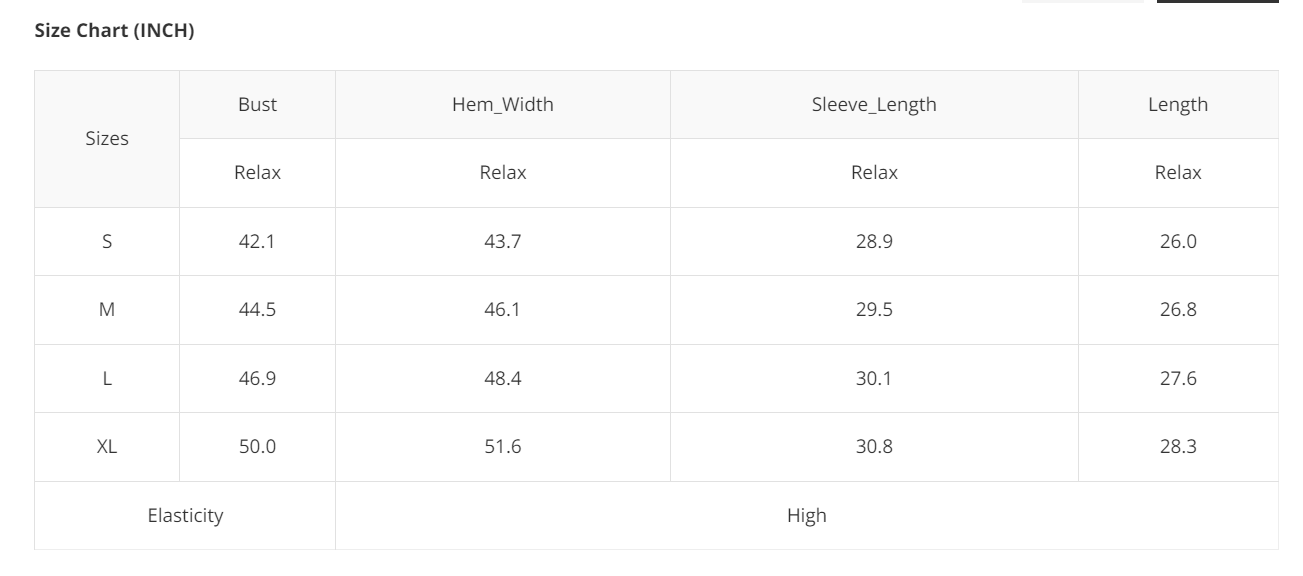This screenshot has width=1303, height=576.
Task: Select the S size row label
Action: tap(107, 241)
